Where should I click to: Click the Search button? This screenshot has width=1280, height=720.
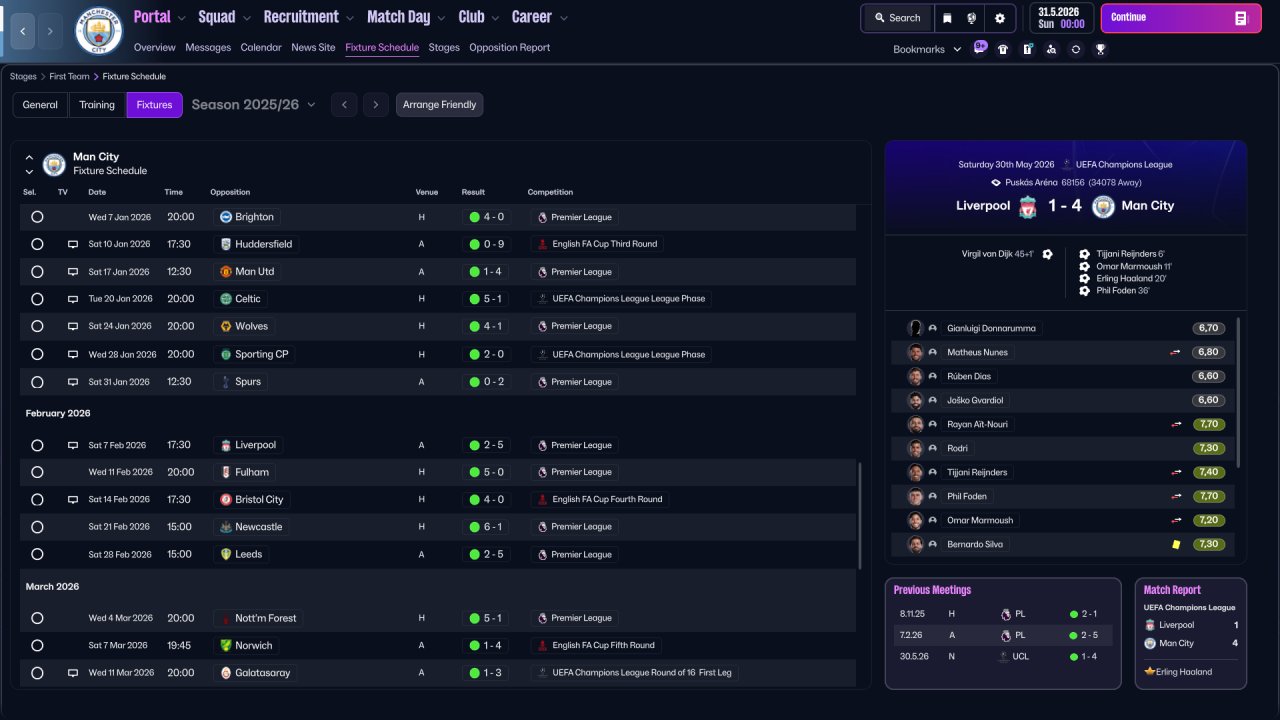click(897, 18)
